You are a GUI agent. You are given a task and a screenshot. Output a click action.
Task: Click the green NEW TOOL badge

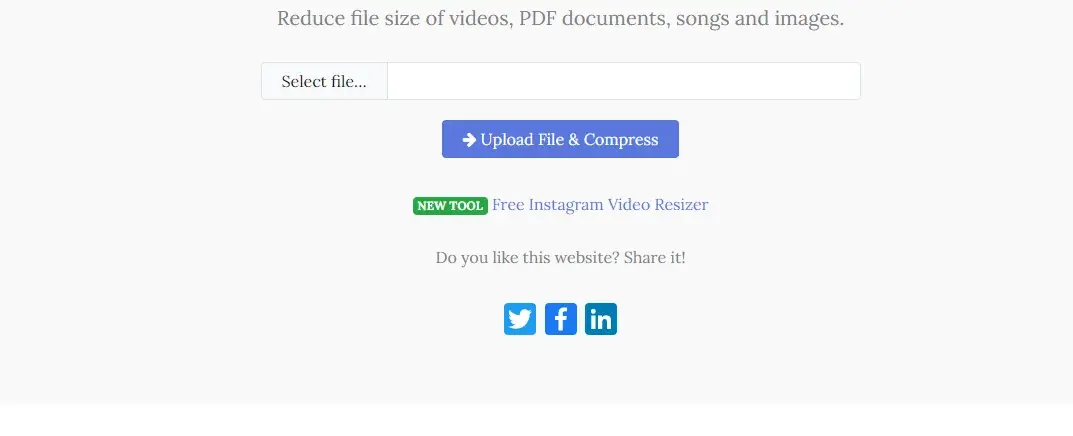tap(450, 205)
